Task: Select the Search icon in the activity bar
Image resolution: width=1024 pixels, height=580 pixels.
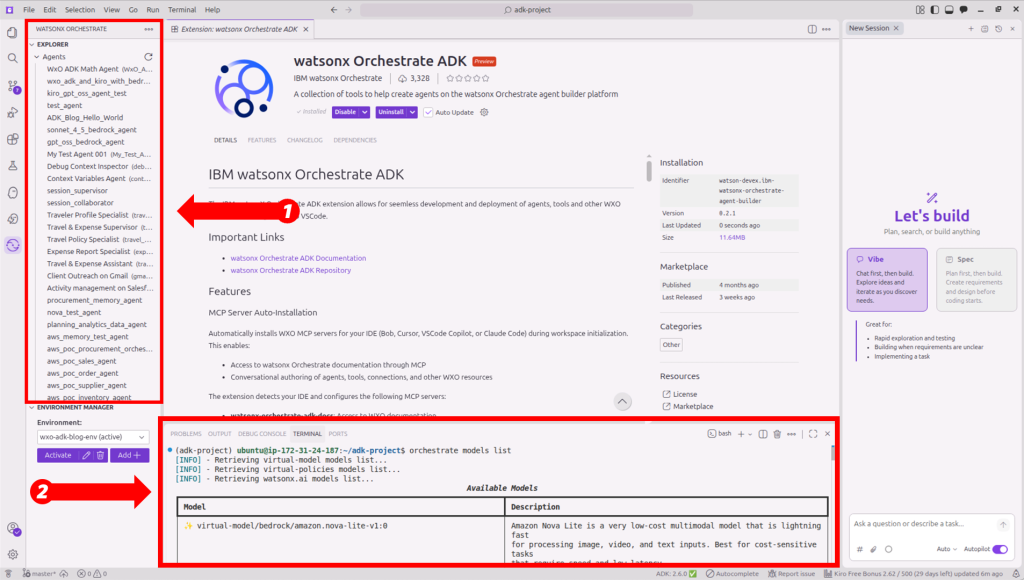Action: click(x=12, y=59)
